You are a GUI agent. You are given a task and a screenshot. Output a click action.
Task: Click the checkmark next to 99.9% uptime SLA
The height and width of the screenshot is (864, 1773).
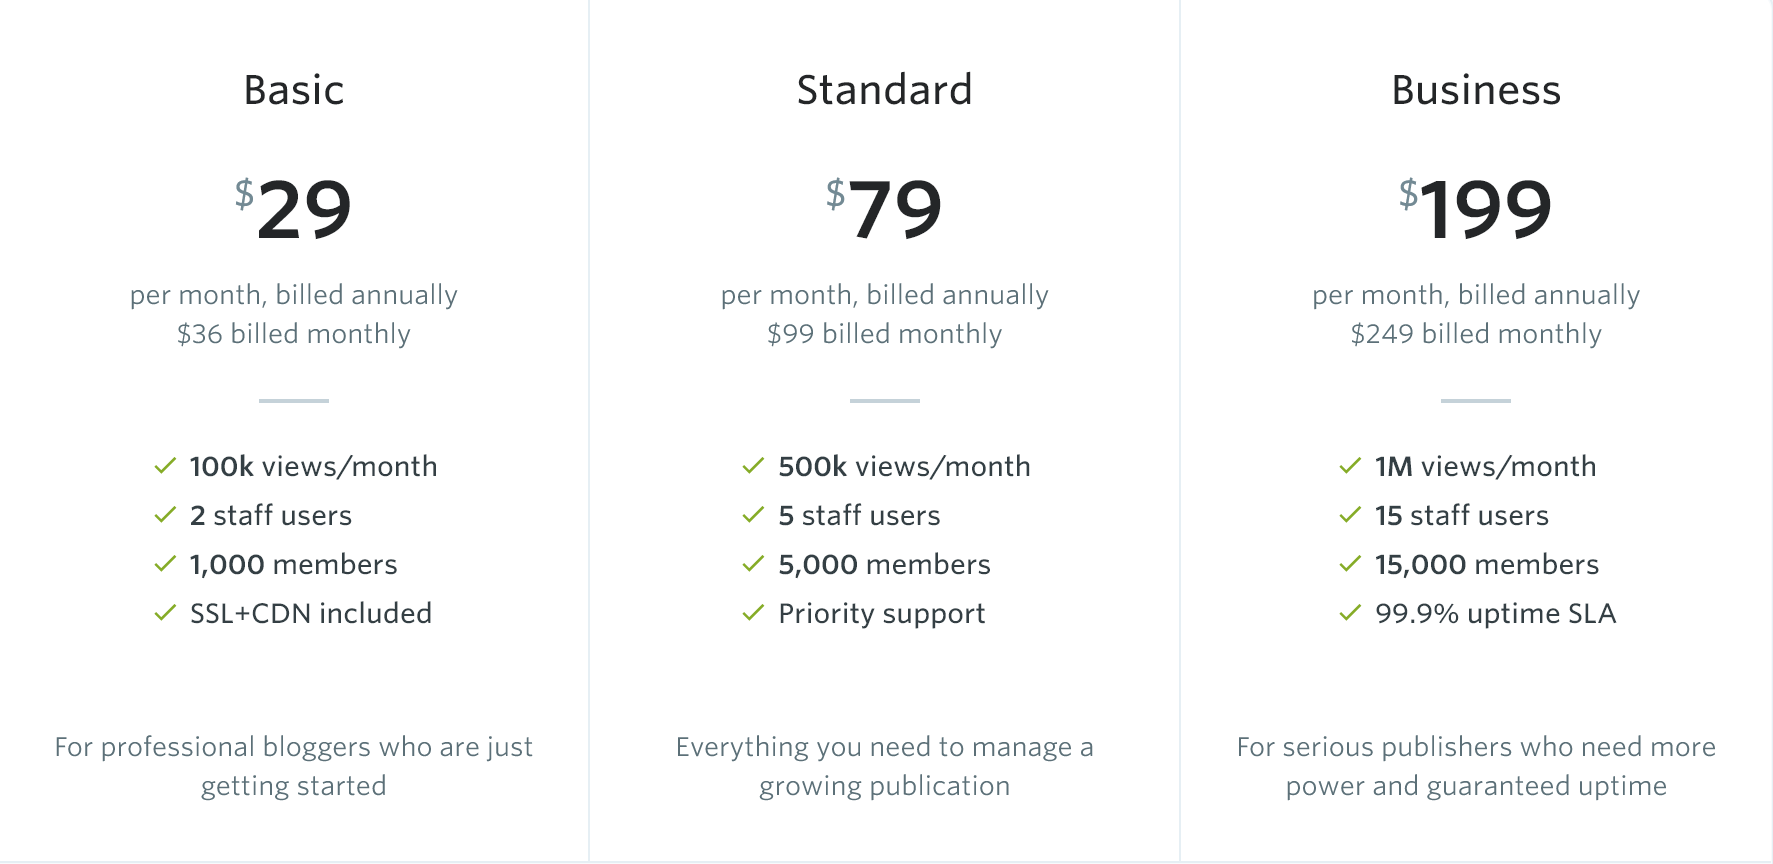pyautogui.click(x=1350, y=613)
